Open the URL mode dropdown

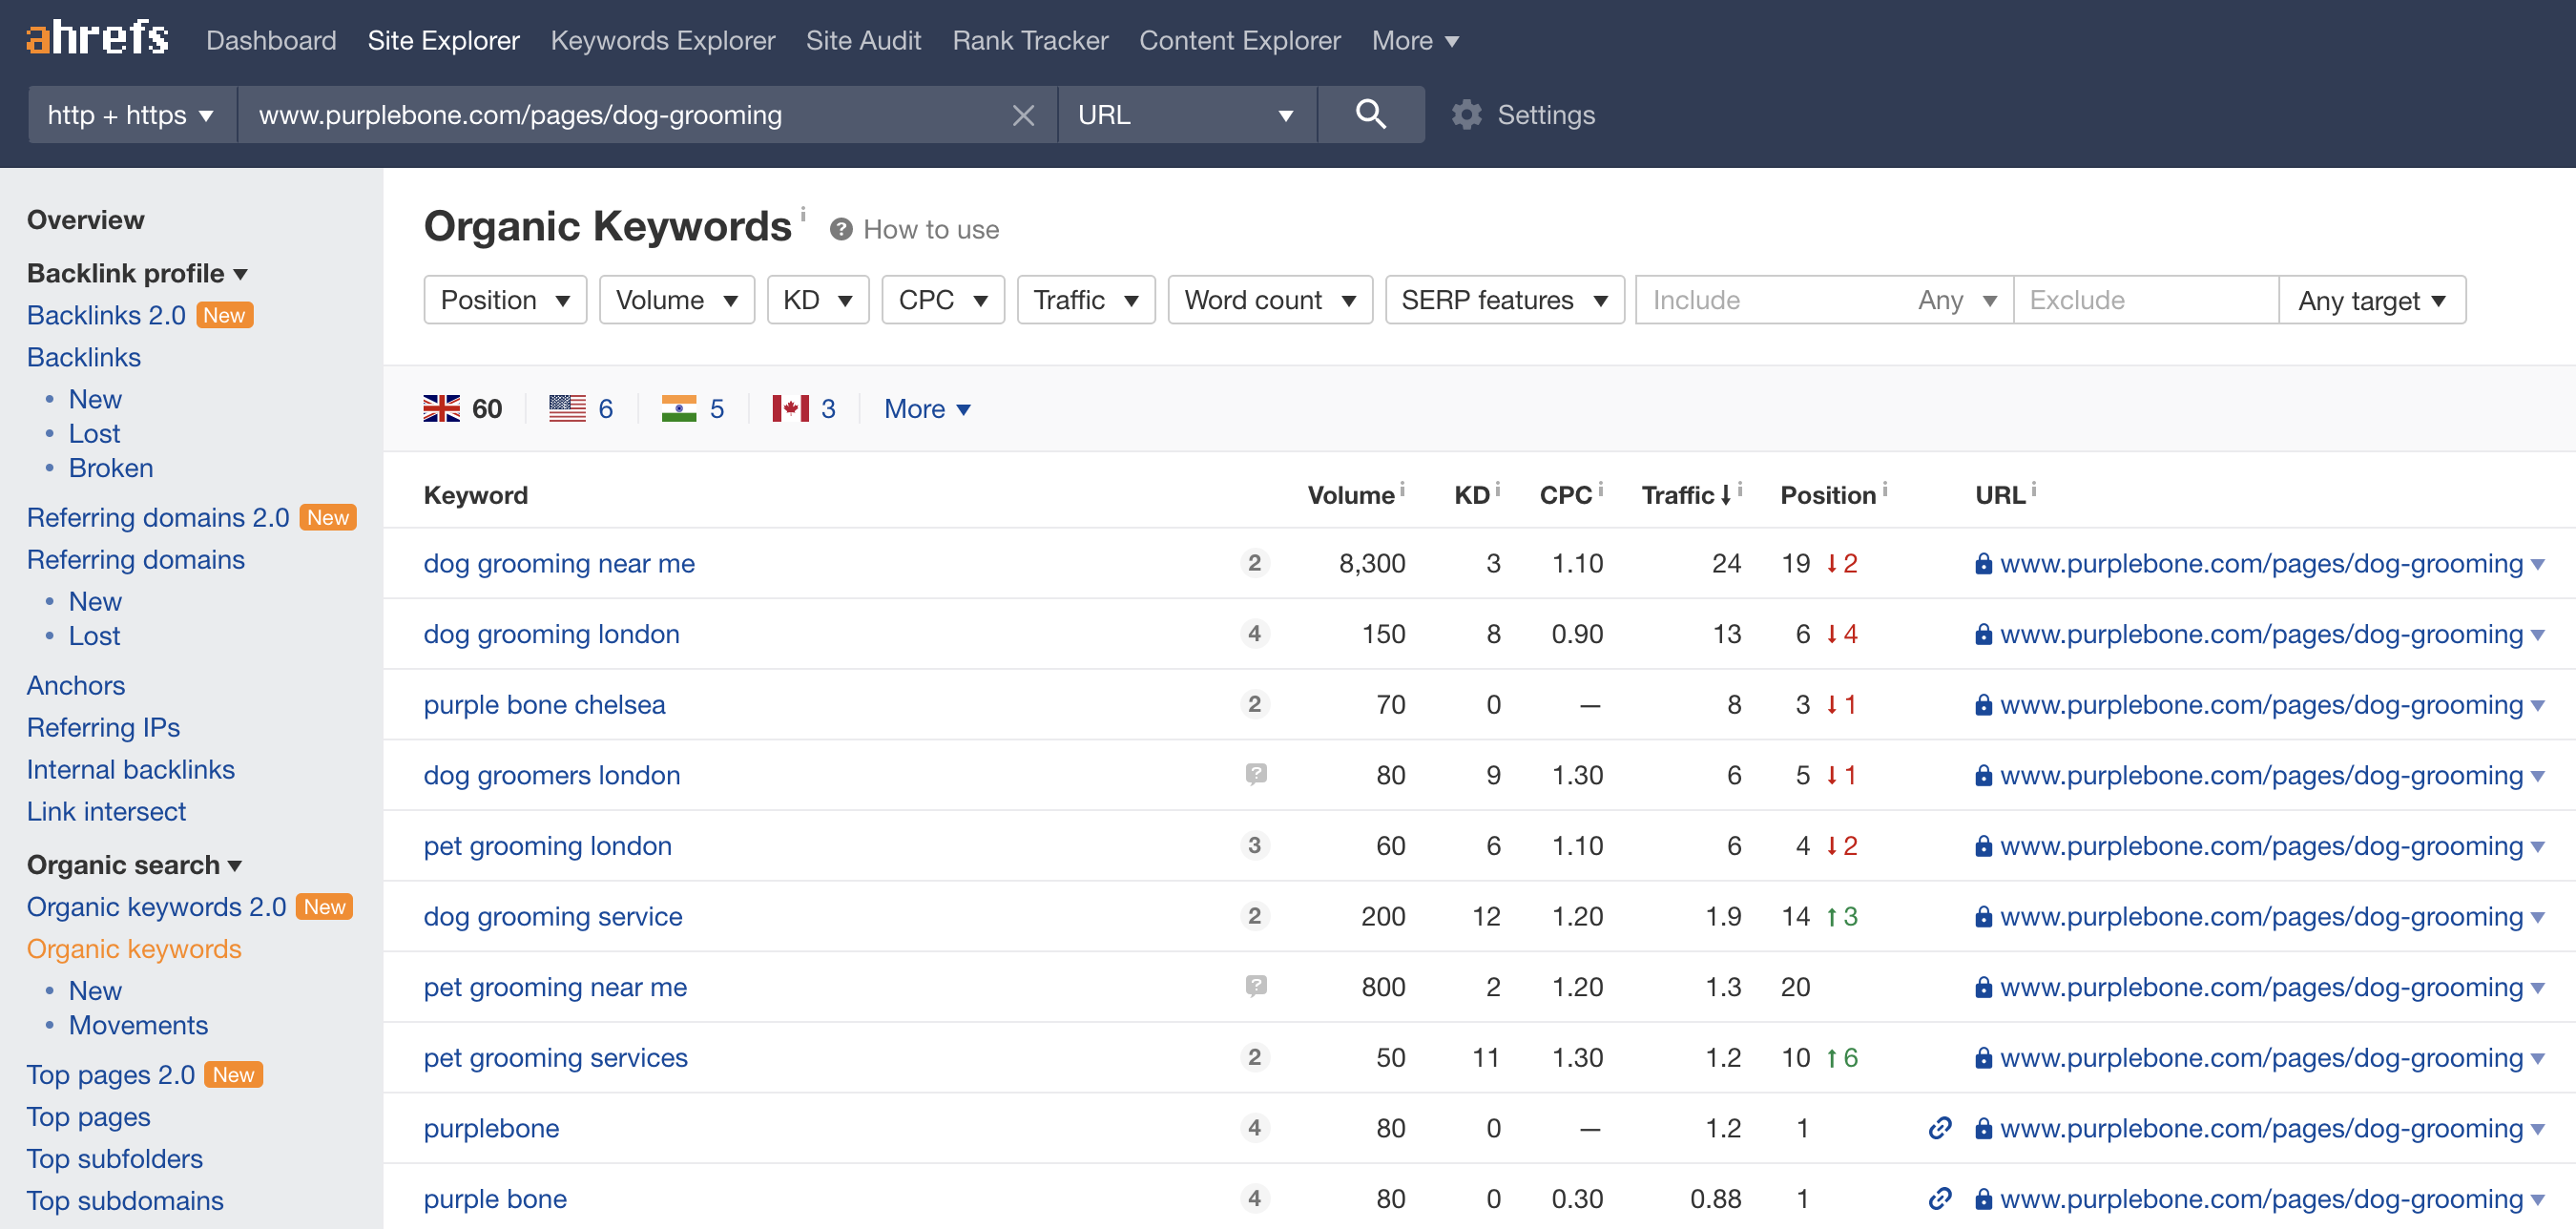click(x=1186, y=115)
